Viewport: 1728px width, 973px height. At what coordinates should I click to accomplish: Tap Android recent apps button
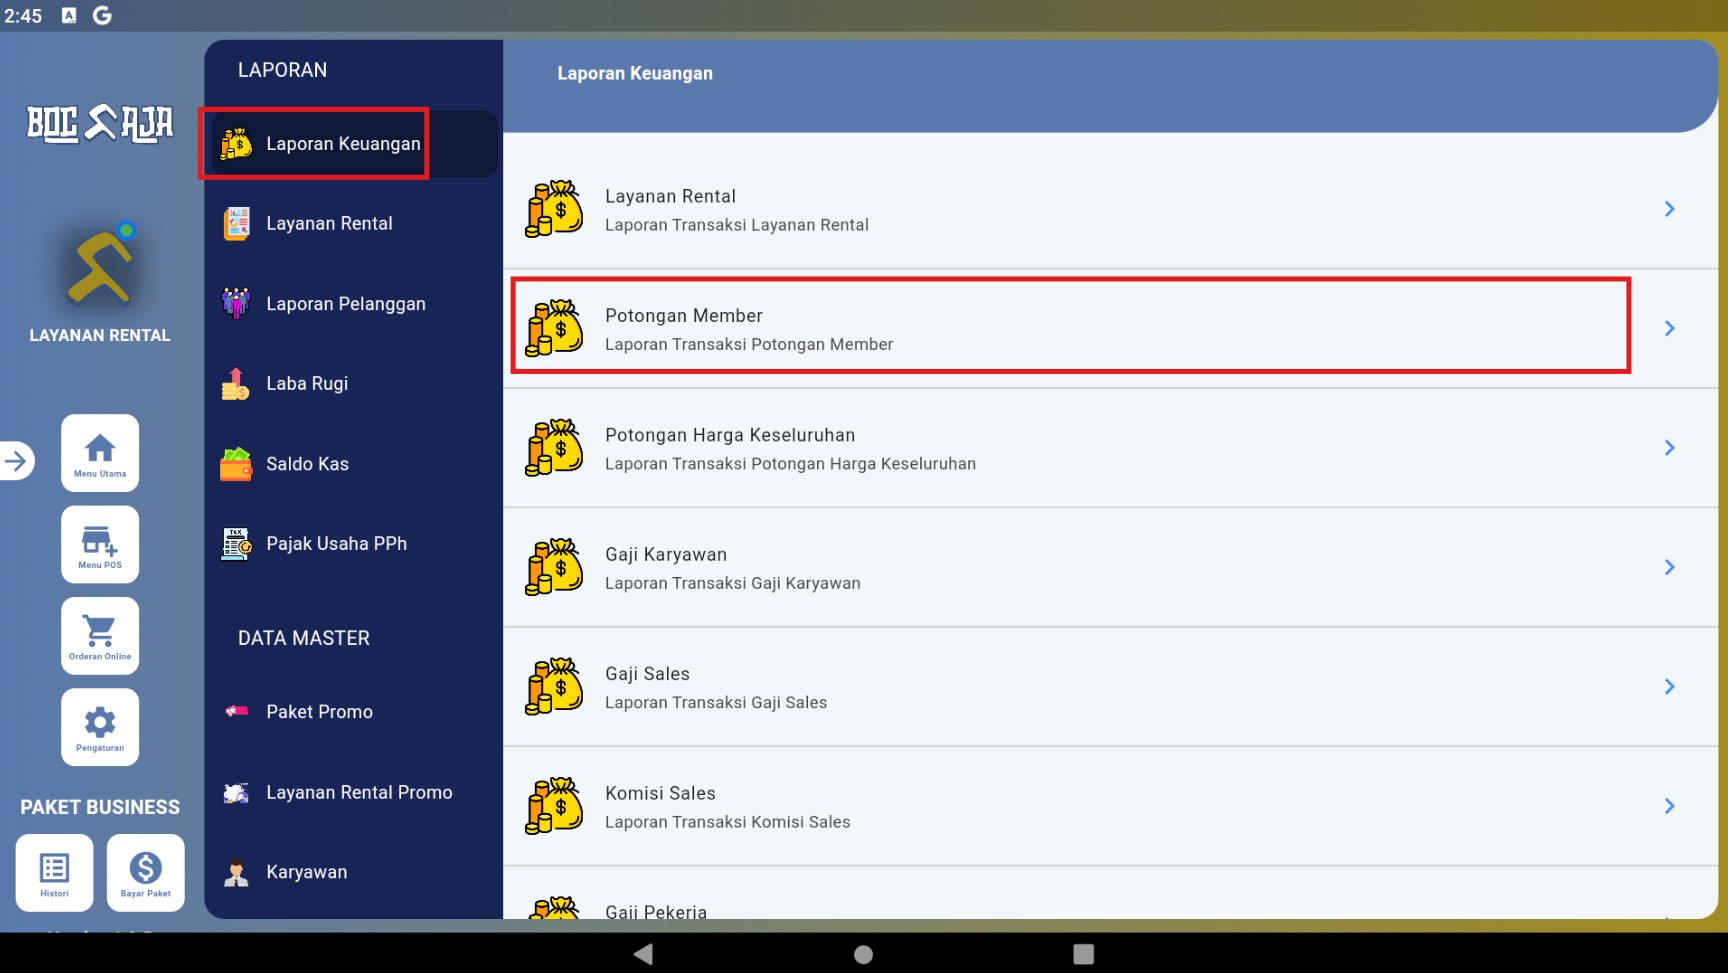coord(1083,954)
